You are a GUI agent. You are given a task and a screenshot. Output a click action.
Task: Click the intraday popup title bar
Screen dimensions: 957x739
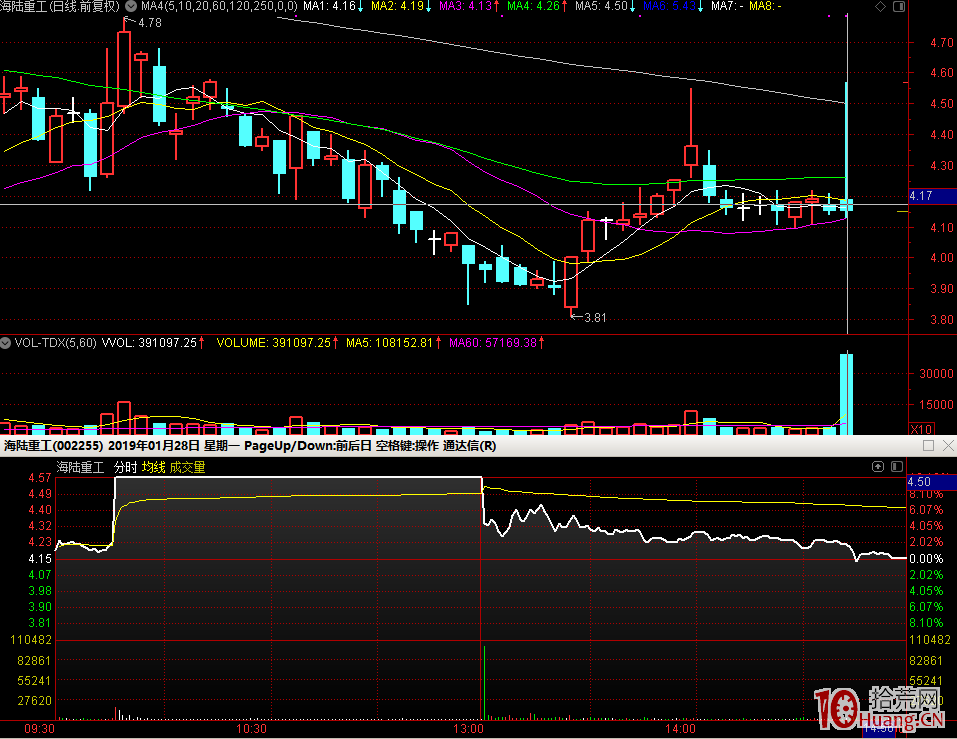(x=400, y=445)
